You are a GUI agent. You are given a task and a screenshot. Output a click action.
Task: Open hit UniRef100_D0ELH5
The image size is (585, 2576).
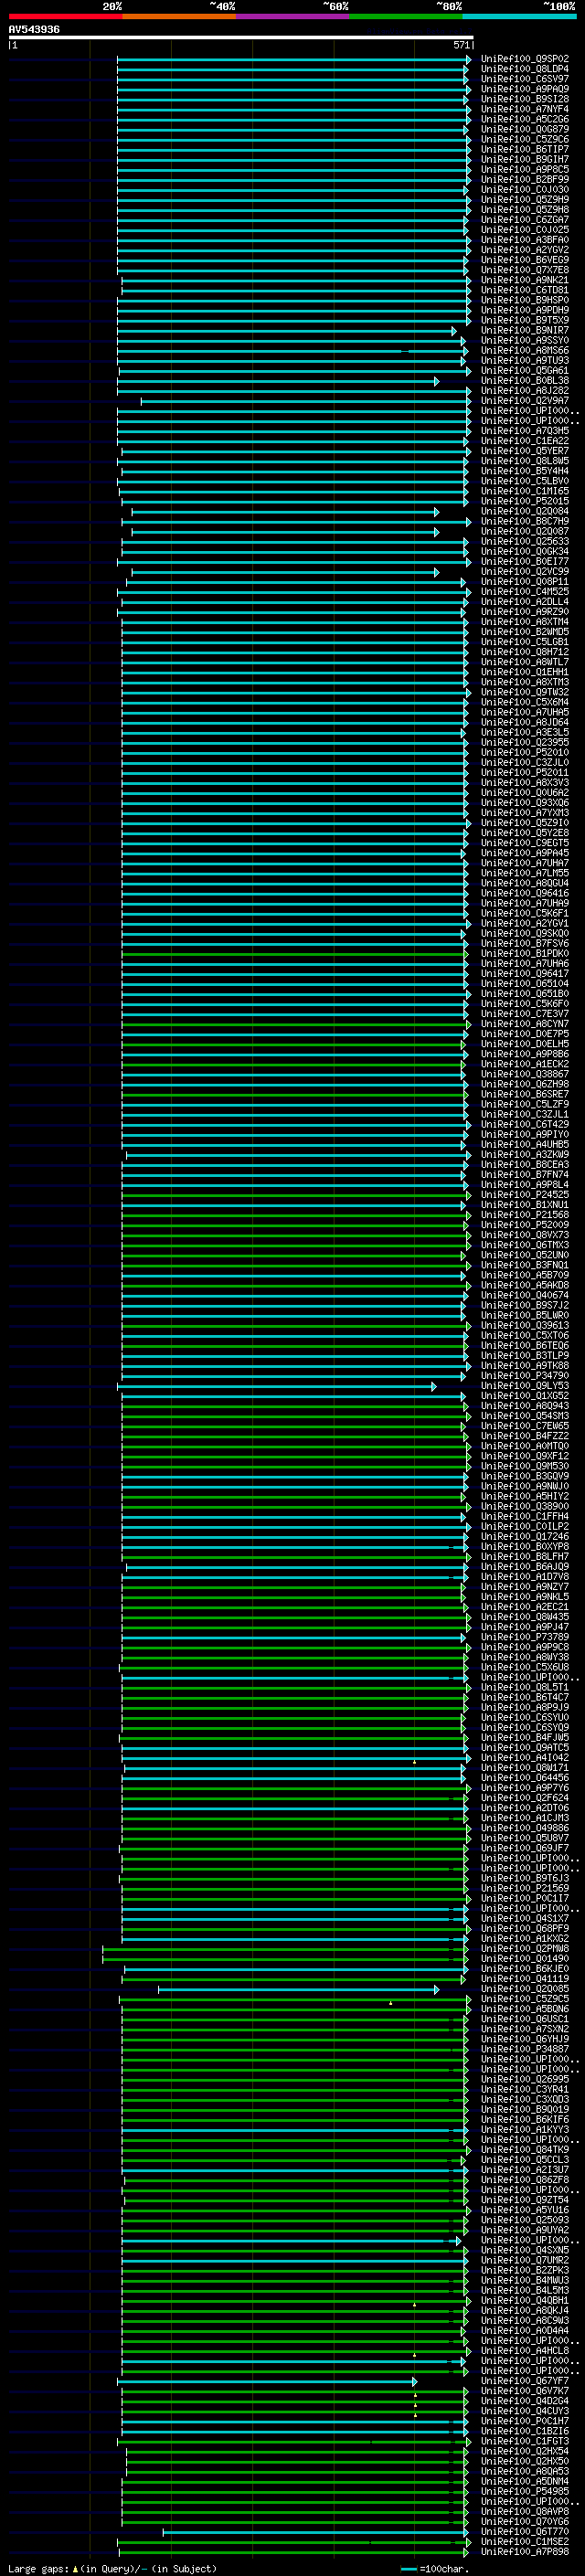(x=524, y=1043)
